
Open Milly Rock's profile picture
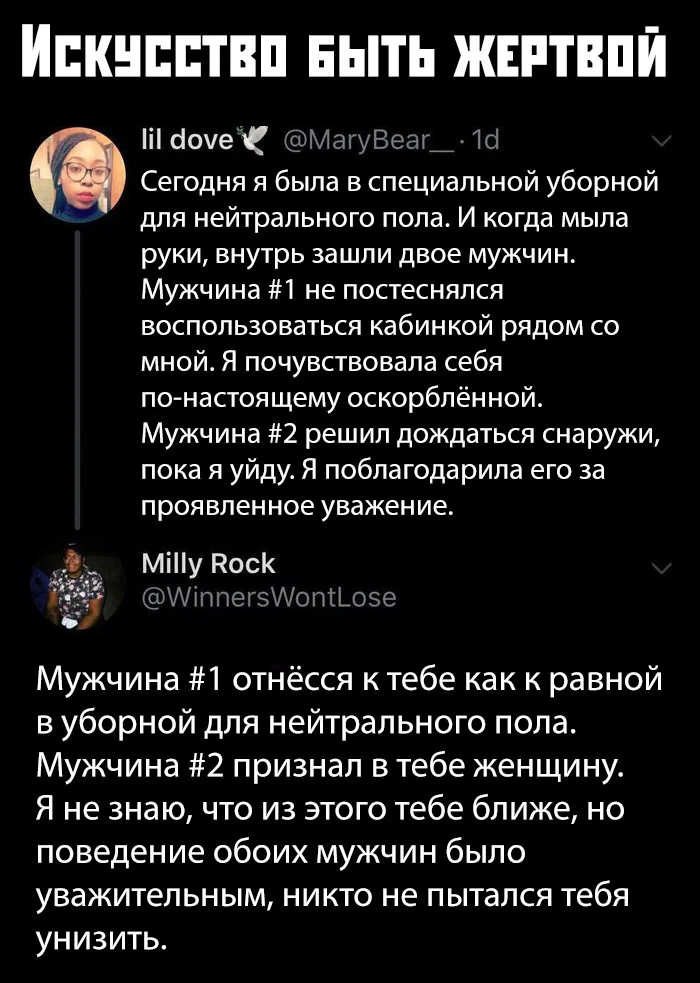79,587
